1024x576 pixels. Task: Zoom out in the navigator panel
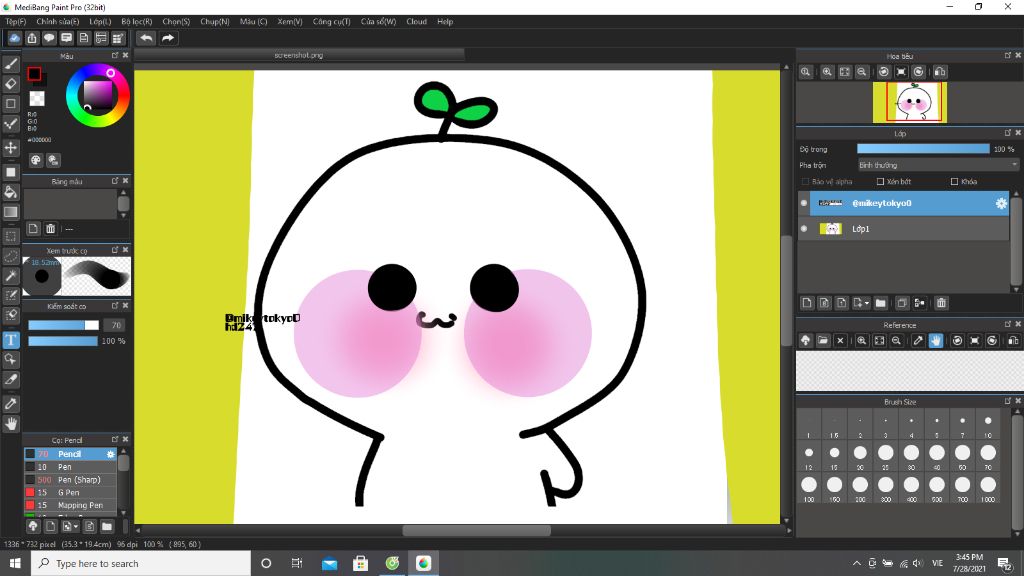pos(861,72)
